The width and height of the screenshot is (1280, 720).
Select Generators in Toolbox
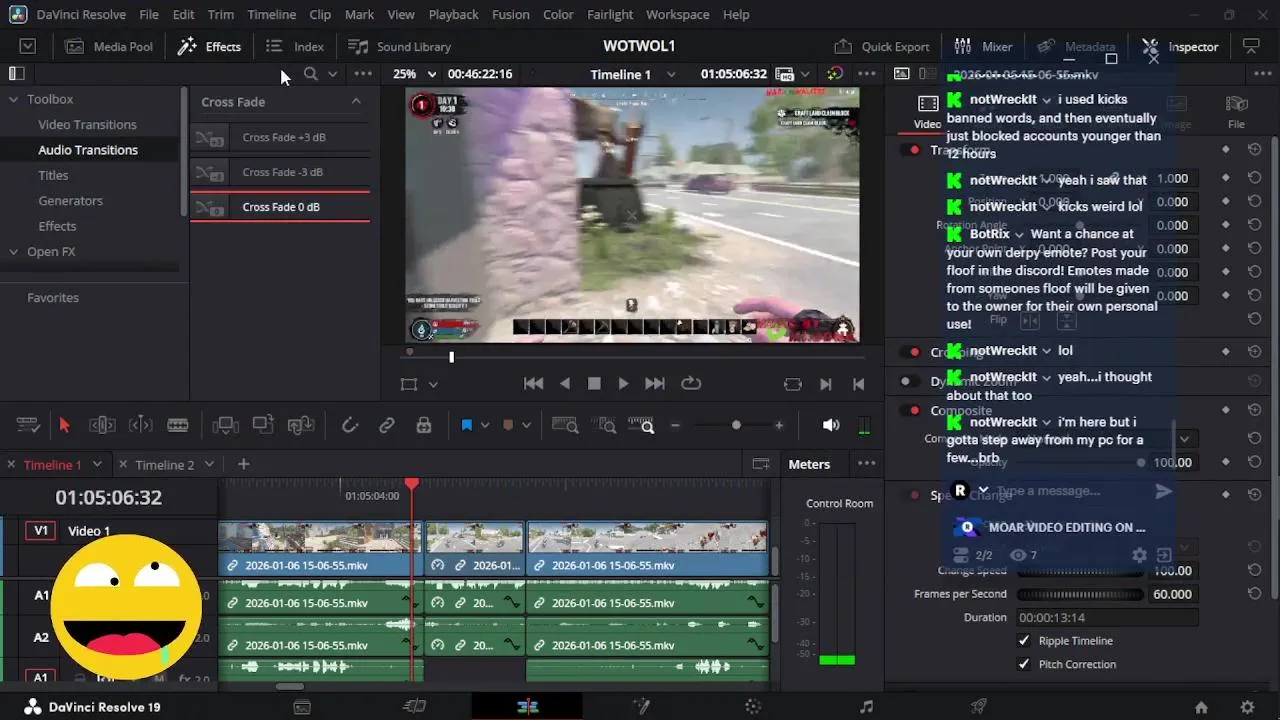point(70,200)
